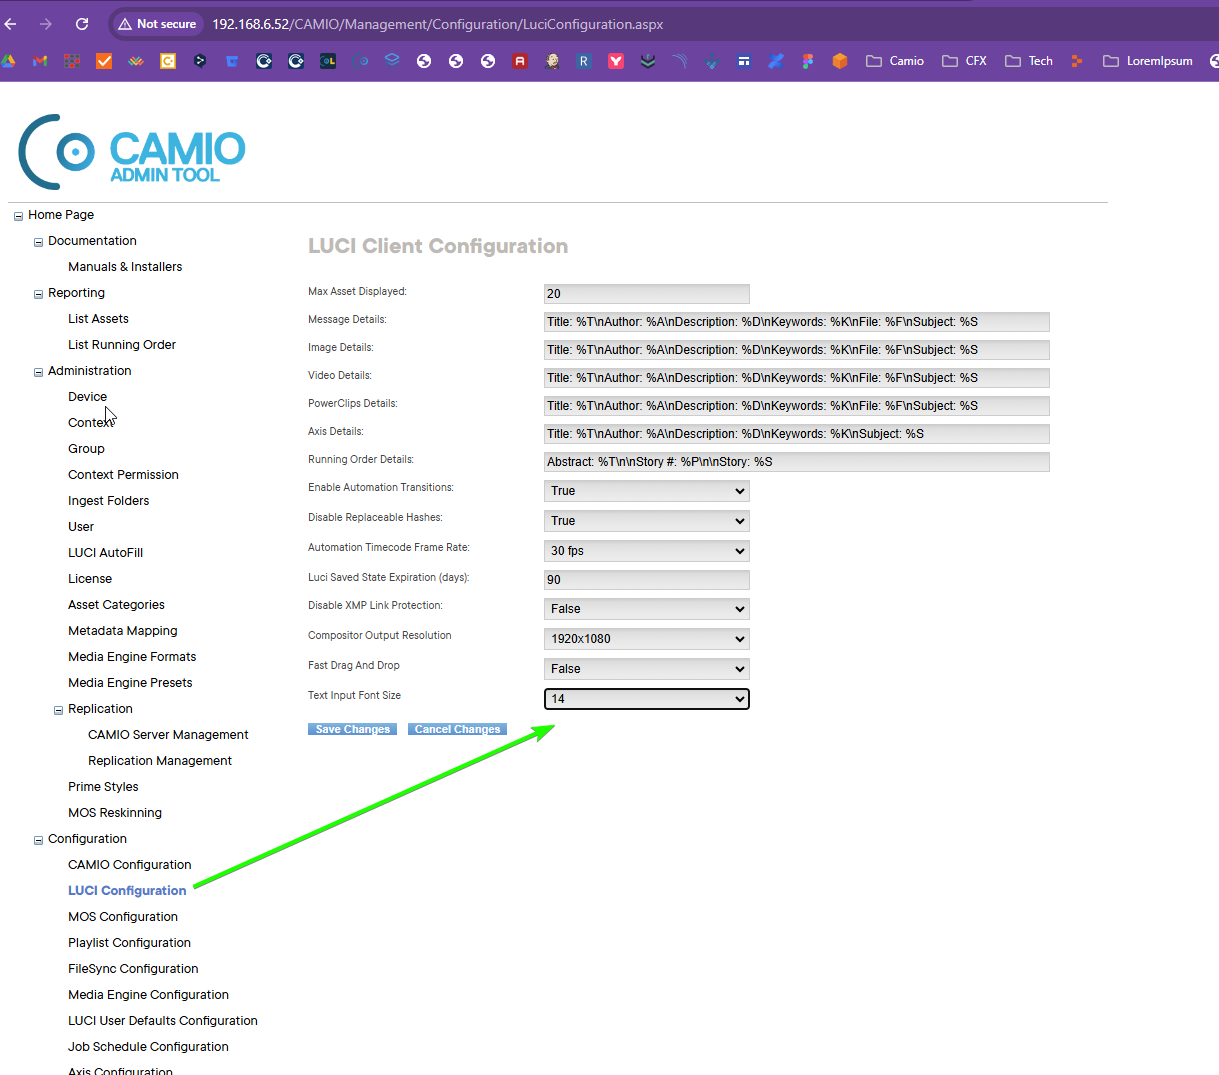Viewport: 1219px width, 1075px height.
Task: Click the browser address bar URL
Action: tap(438, 24)
